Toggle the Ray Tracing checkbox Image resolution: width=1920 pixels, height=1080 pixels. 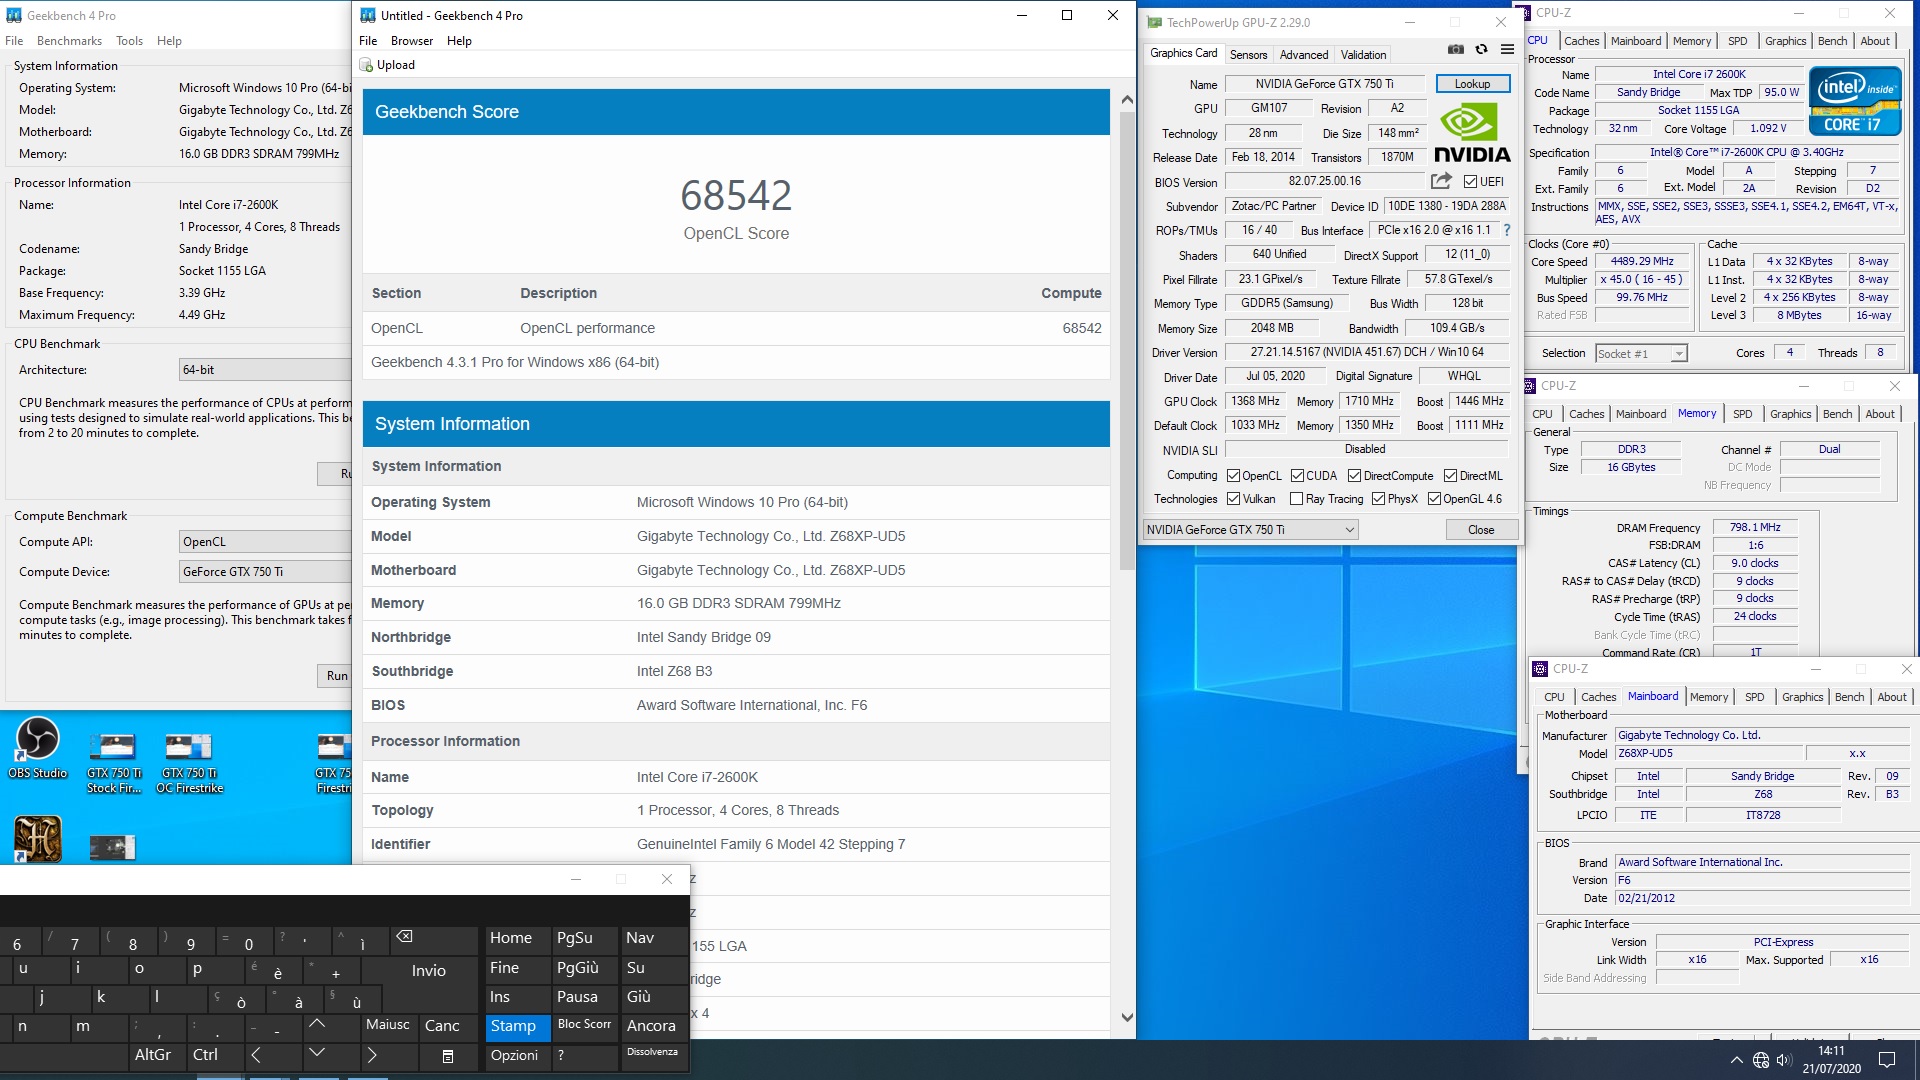(x=1296, y=499)
